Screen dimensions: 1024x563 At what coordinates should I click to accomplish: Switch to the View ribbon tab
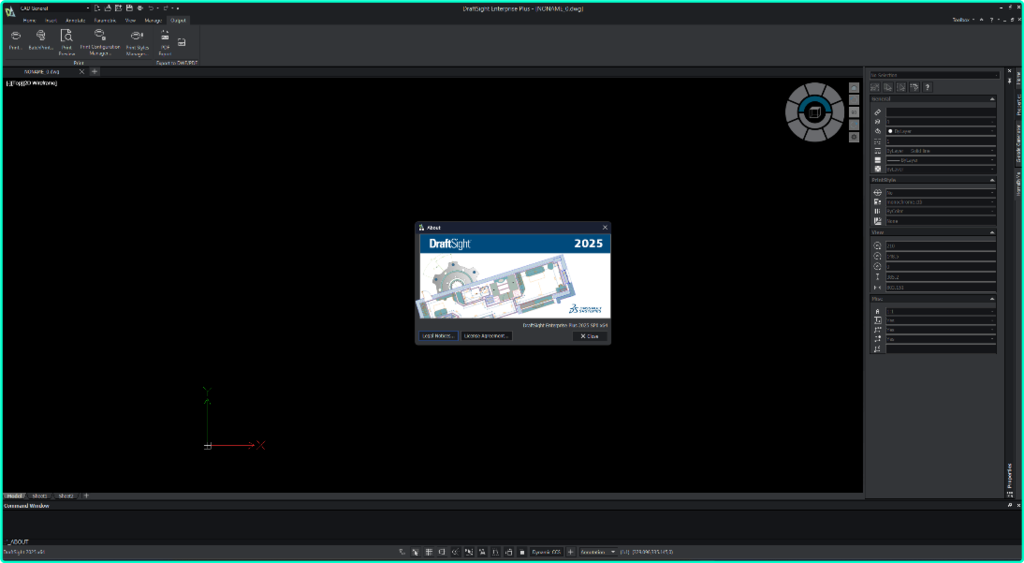coord(130,21)
